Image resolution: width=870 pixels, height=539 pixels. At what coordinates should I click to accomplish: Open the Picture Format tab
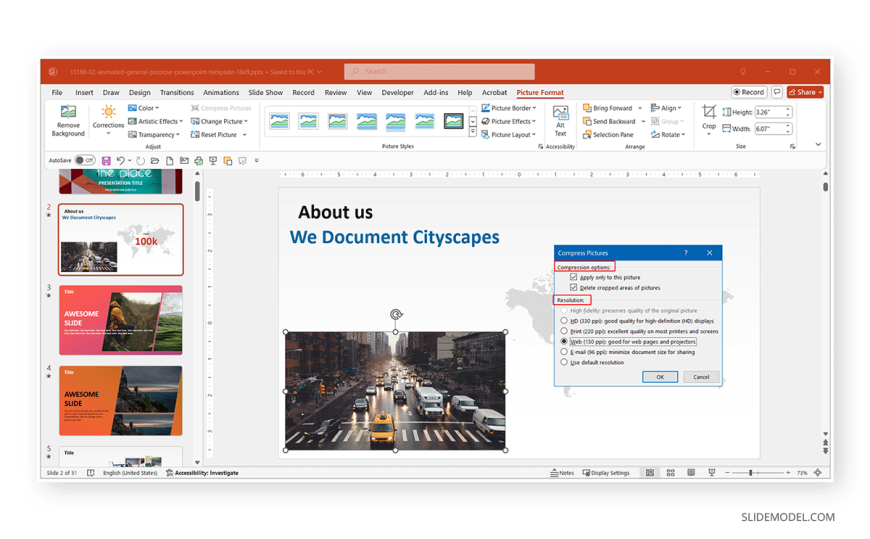[540, 93]
